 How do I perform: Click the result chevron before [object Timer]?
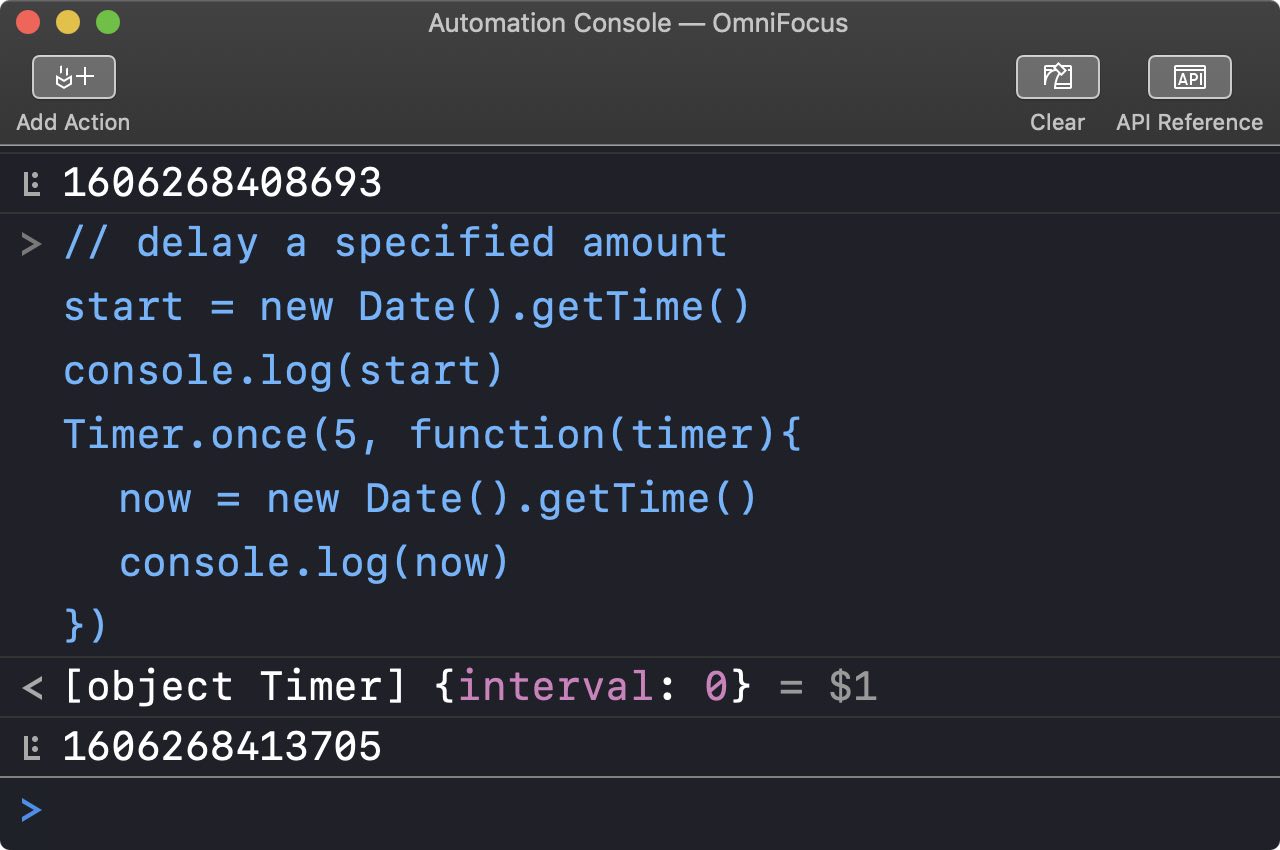pyautogui.click(x=32, y=687)
